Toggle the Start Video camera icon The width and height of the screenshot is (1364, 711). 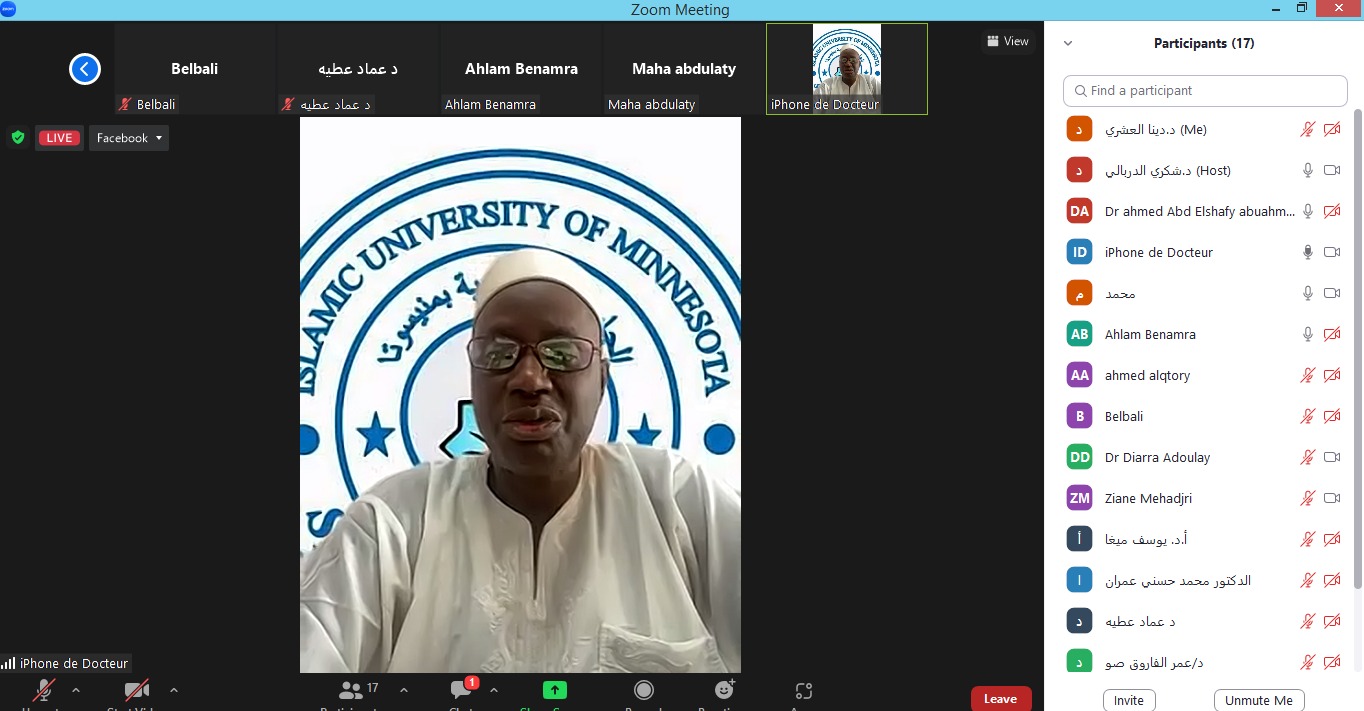(137, 691)
